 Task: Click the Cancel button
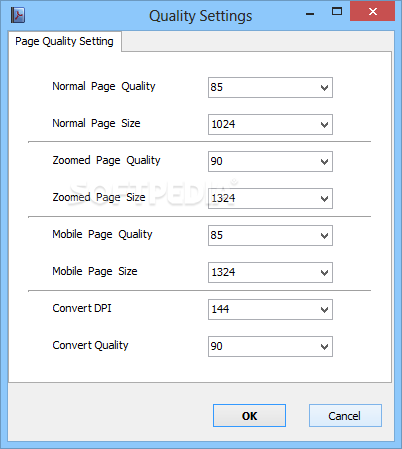[x=345, y=416]
